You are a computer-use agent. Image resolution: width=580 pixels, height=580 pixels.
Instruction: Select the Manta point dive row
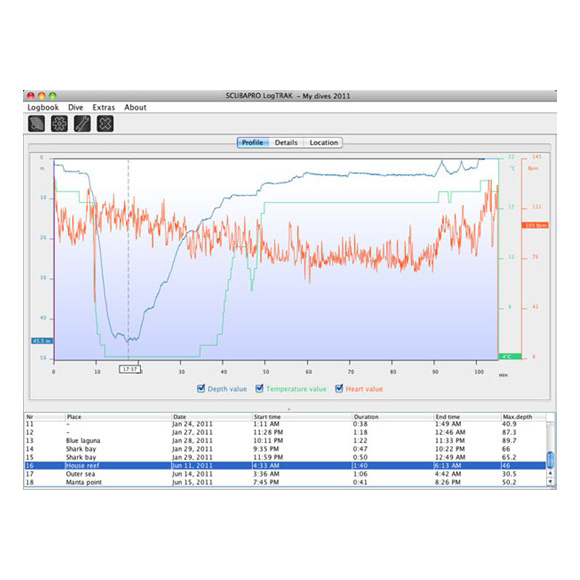click(x=285, y=482)
